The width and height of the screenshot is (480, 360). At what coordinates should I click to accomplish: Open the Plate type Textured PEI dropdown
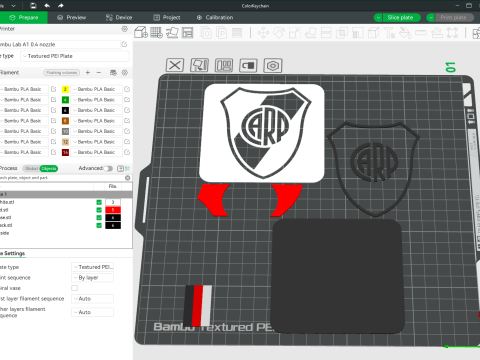[75, 56]
